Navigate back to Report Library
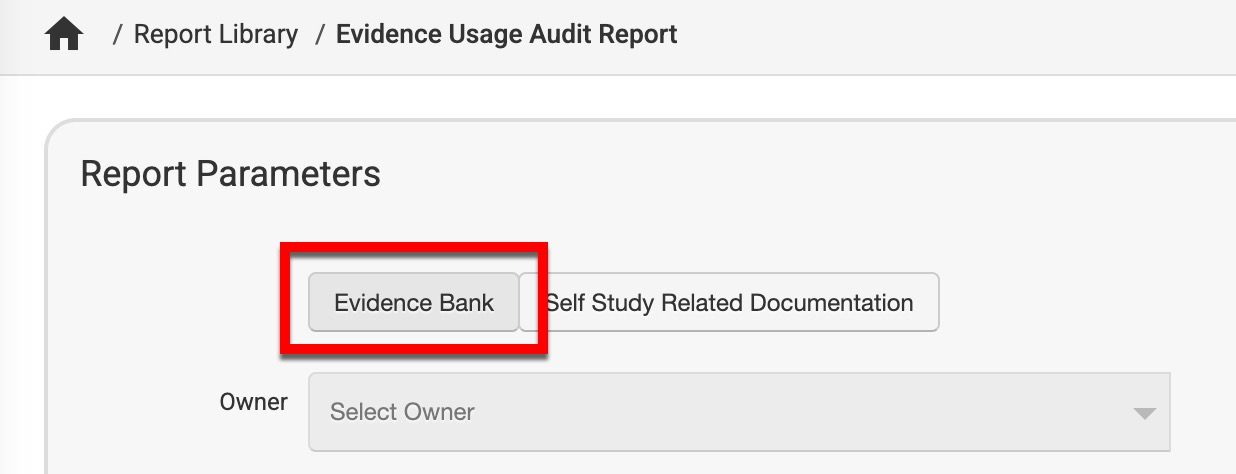This screenshot has width=1236, height=474. tap(215, 35)
